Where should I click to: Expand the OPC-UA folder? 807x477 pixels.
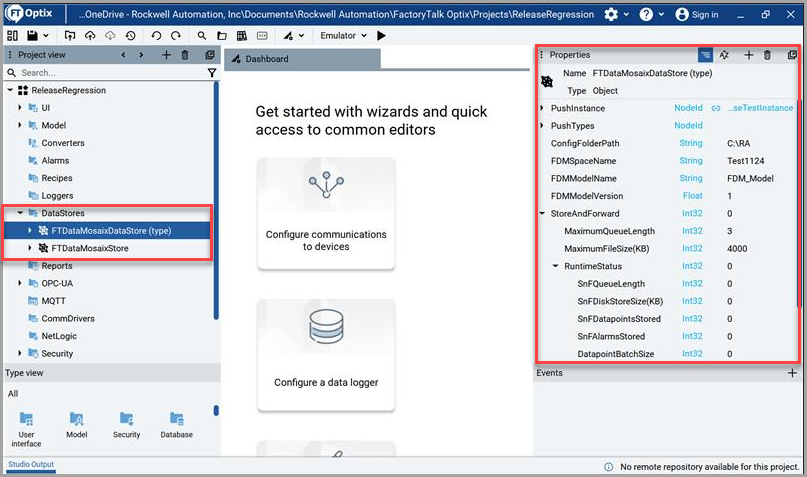(20, 283)
